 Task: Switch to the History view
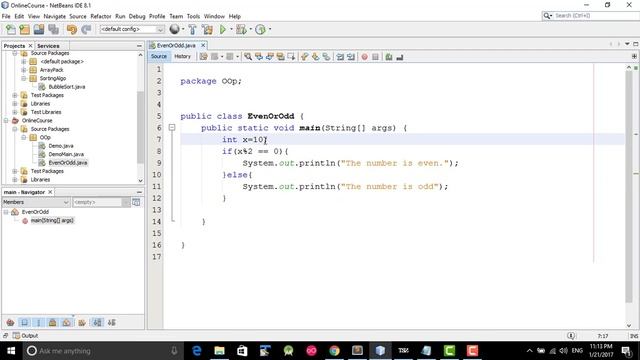point(182,57)
